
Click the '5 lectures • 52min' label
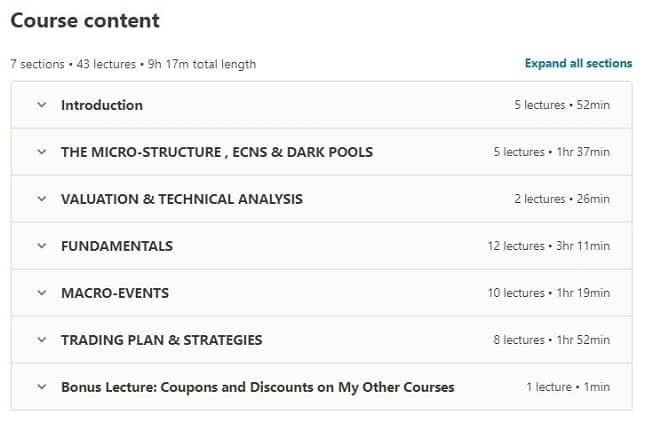tap(562, 105)
